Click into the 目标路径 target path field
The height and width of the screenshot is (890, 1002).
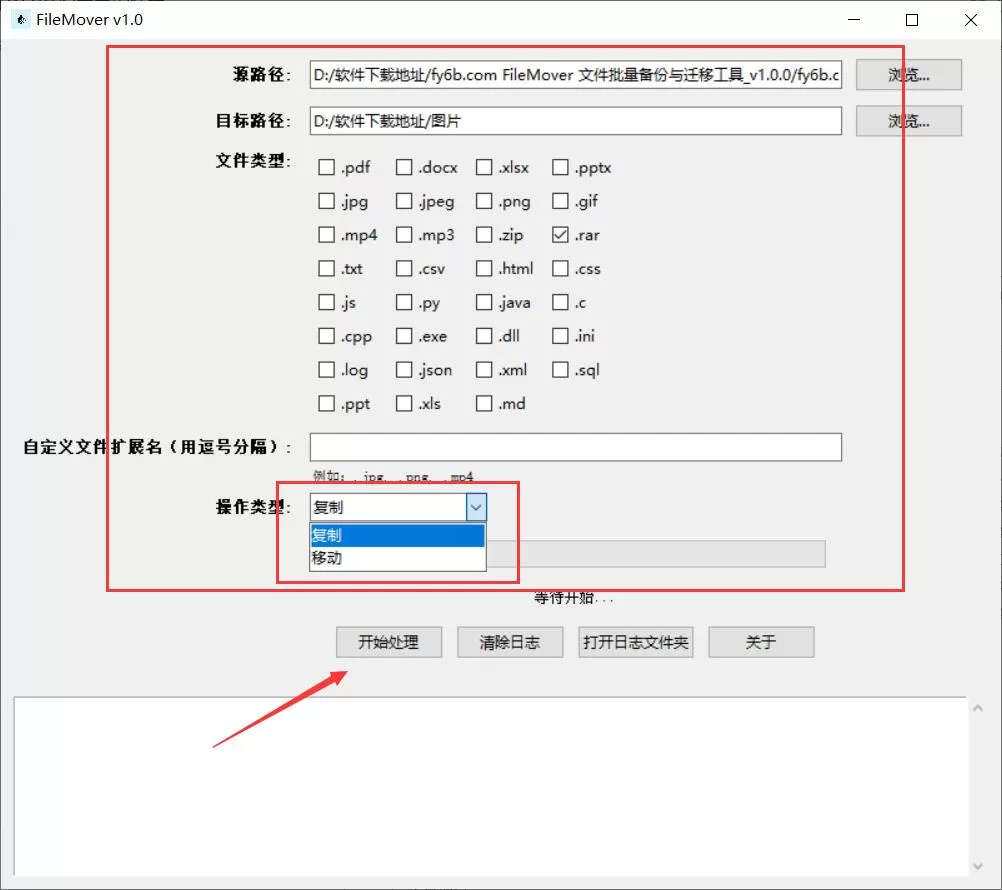(x=576, y=121)
